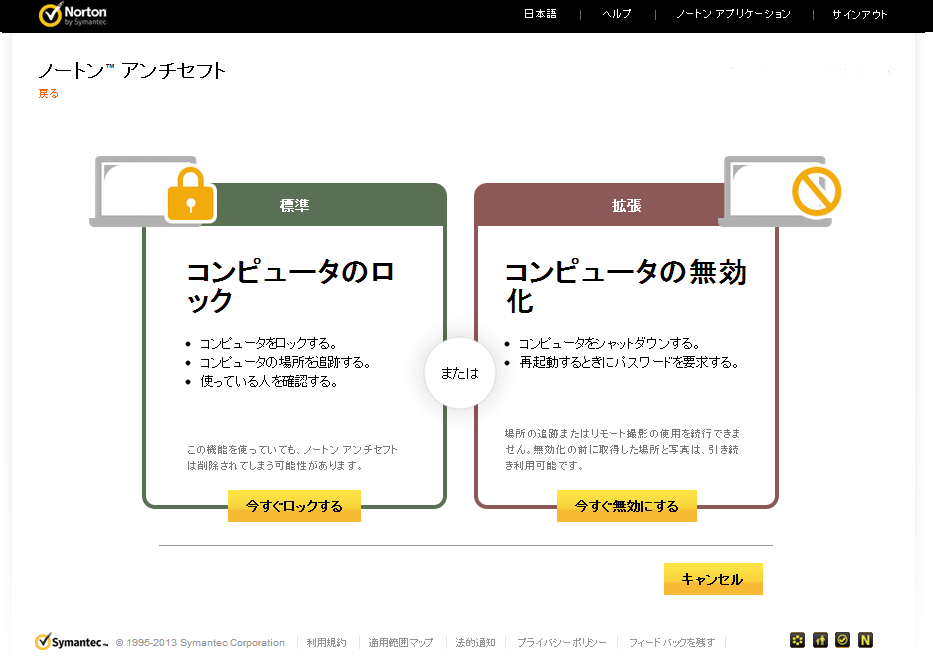
Task: Click the © 1995-2013 Symantec Corporation text
Action: tap(200, 642)
